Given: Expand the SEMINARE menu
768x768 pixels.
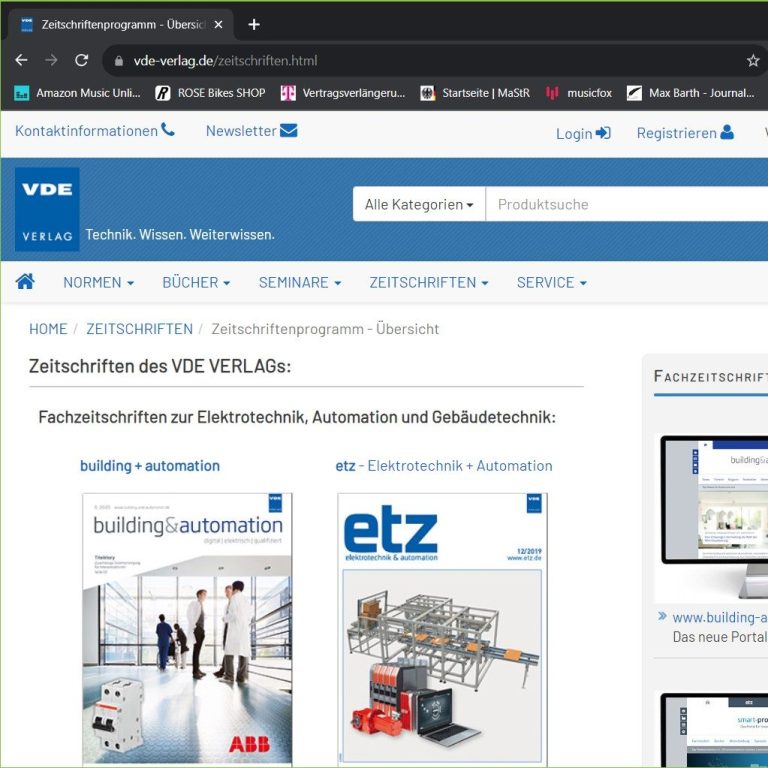Looking at the screenshot, I should [x=300, y=283].
